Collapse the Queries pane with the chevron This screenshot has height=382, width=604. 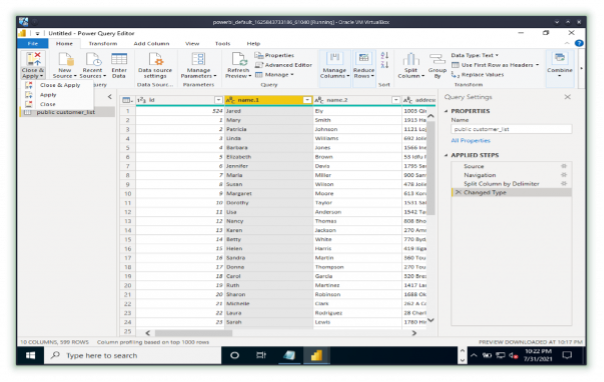pos(109,97)
